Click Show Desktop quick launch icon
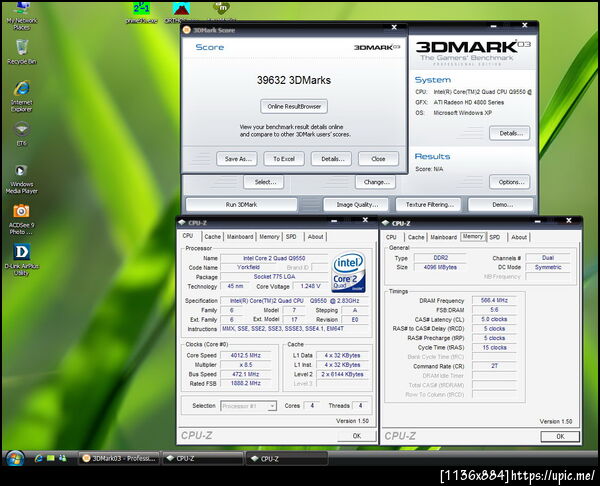The image size is (600, 486). [x=51, y=458]
